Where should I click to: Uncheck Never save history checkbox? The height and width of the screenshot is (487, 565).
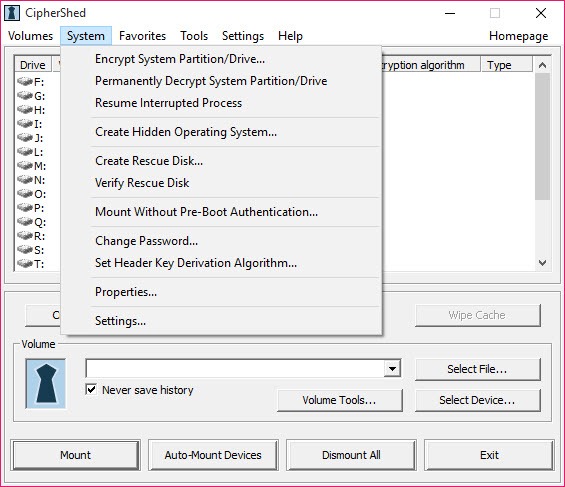coord(92,389)
